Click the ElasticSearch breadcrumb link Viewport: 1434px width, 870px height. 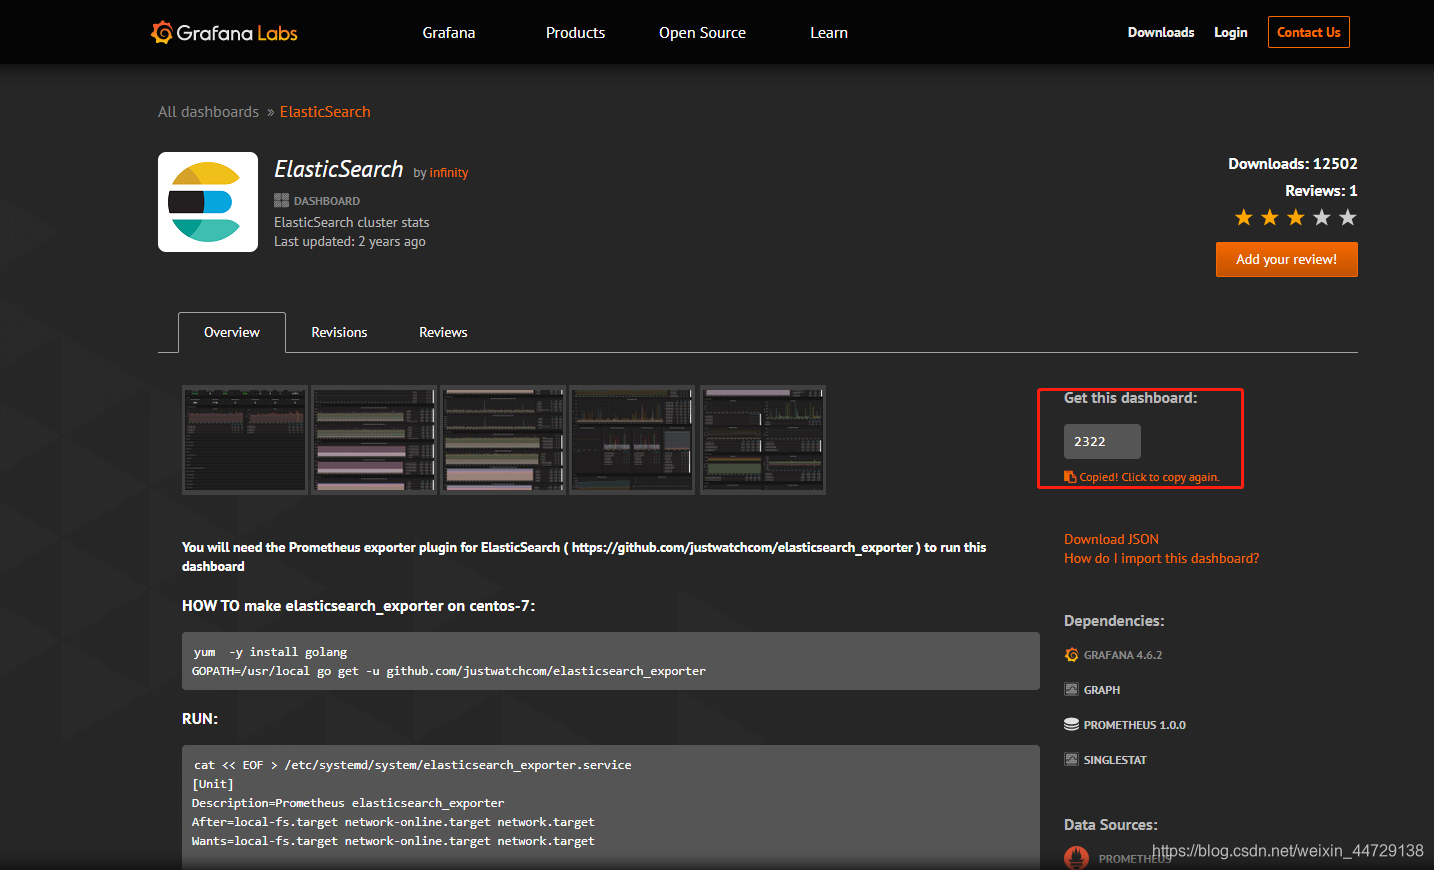(325, 112)
